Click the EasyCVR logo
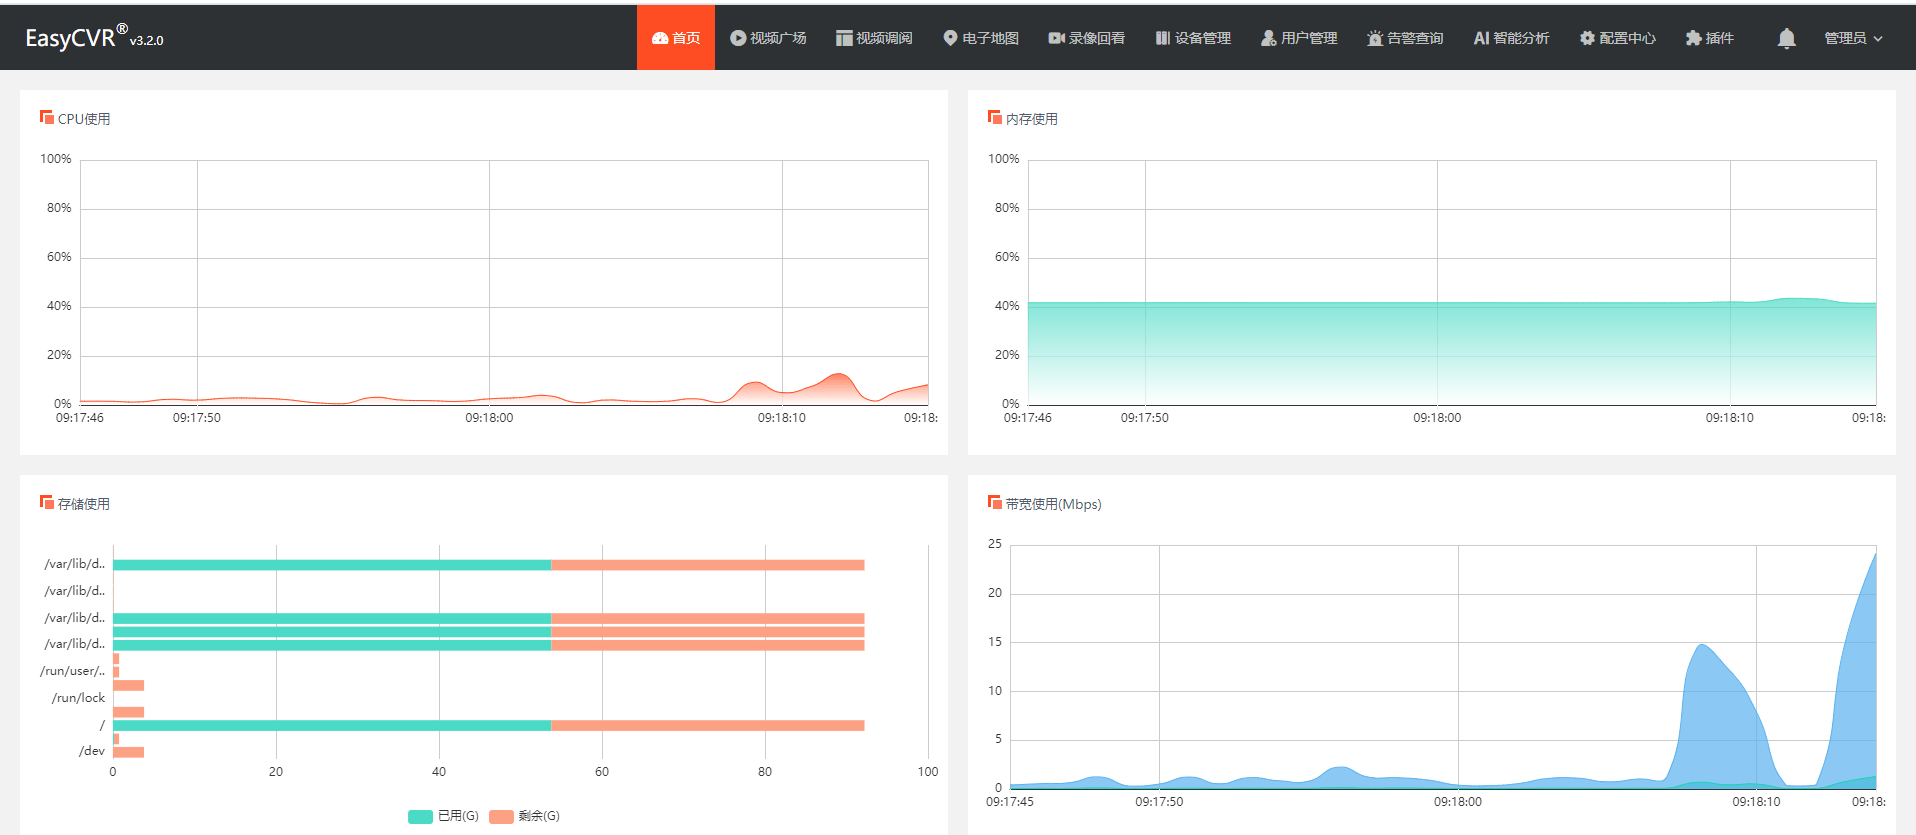Image resolution: width=1916 pixels, height=835 pixels. click(x=76, y=37)
